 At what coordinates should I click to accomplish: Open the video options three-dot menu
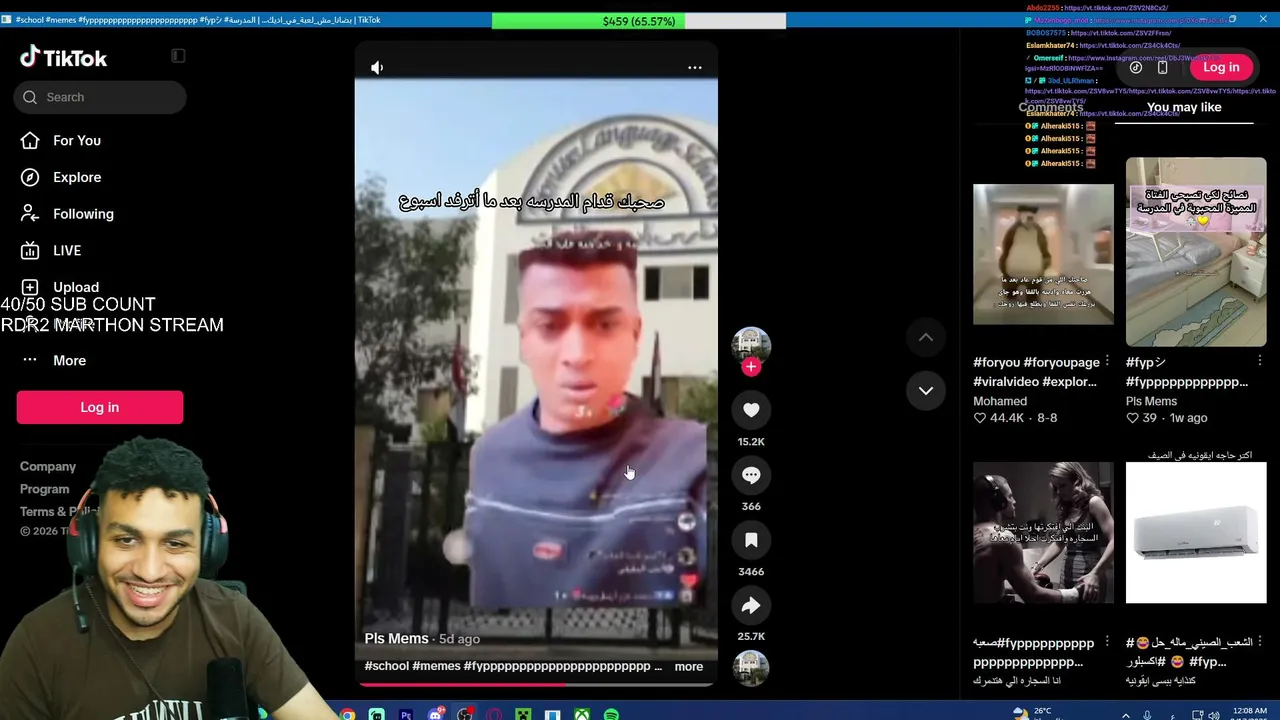pyautogui.click(x=695, y=67)
